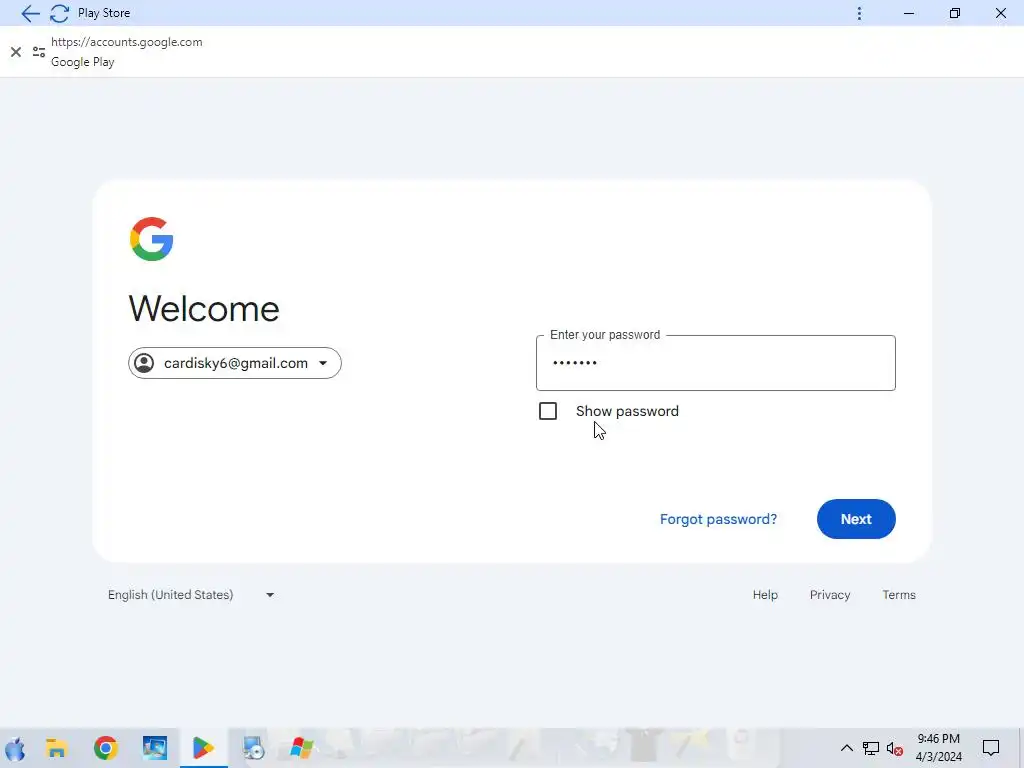
Task: Select the Play Store icon on the taskbar
Action: [x=203, y=748]
